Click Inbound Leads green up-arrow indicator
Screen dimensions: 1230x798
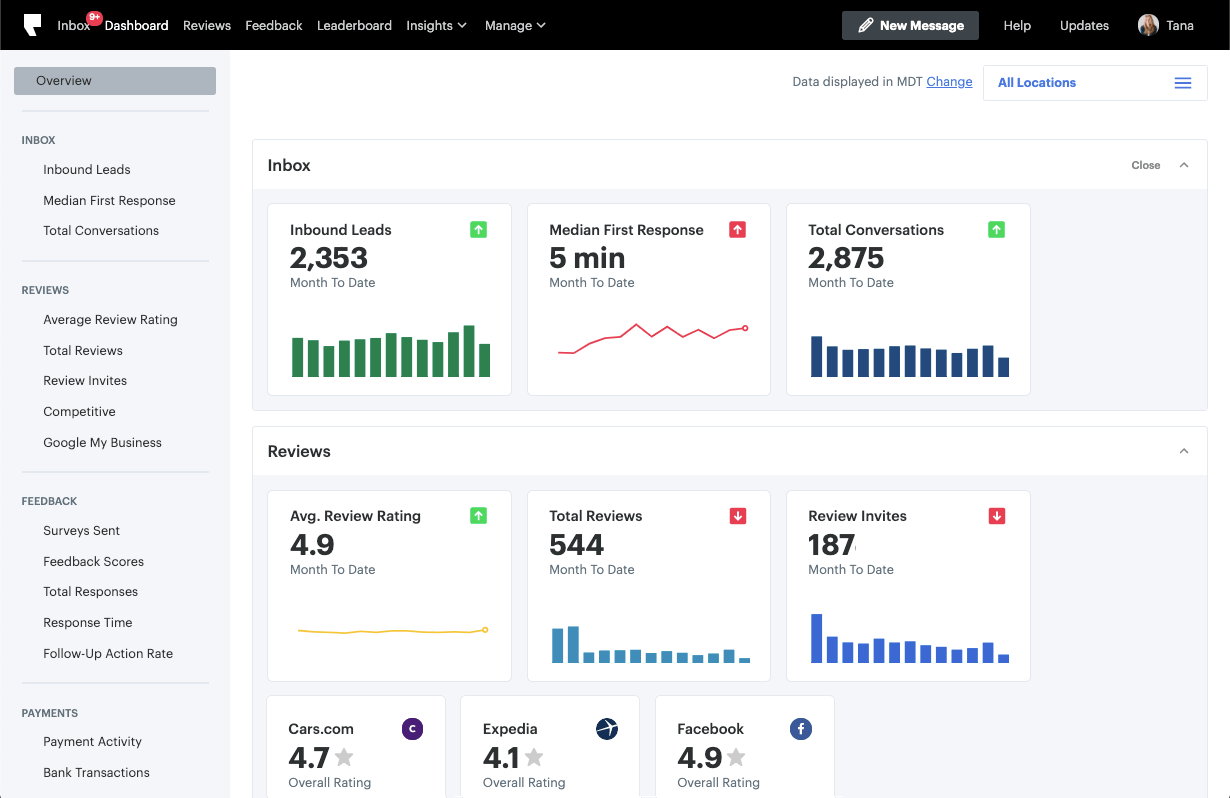478,230
